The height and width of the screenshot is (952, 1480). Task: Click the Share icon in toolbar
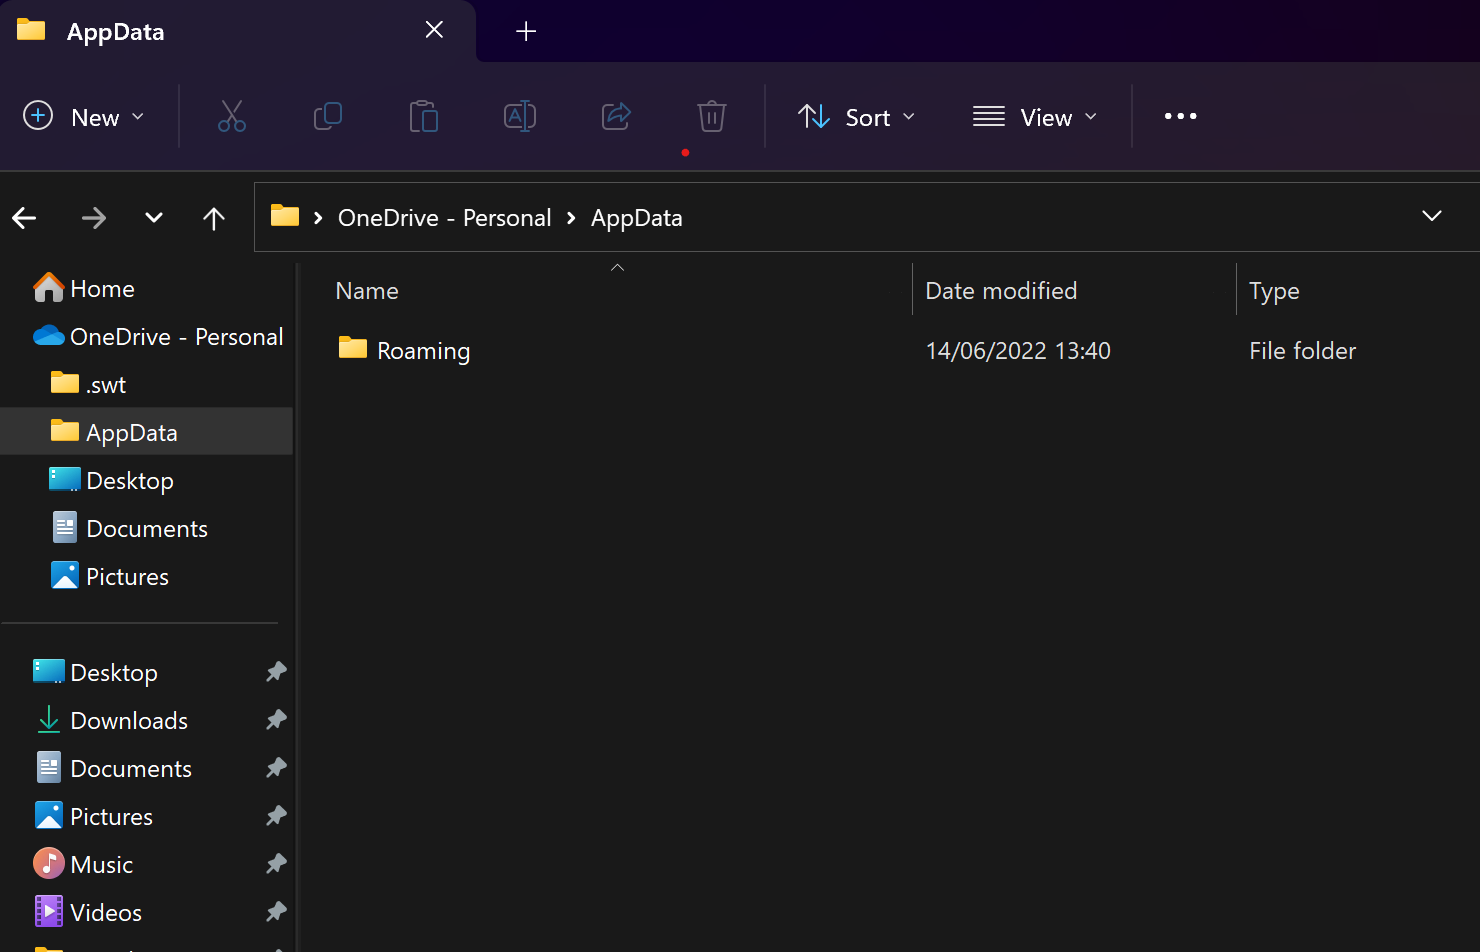point(616,117)
